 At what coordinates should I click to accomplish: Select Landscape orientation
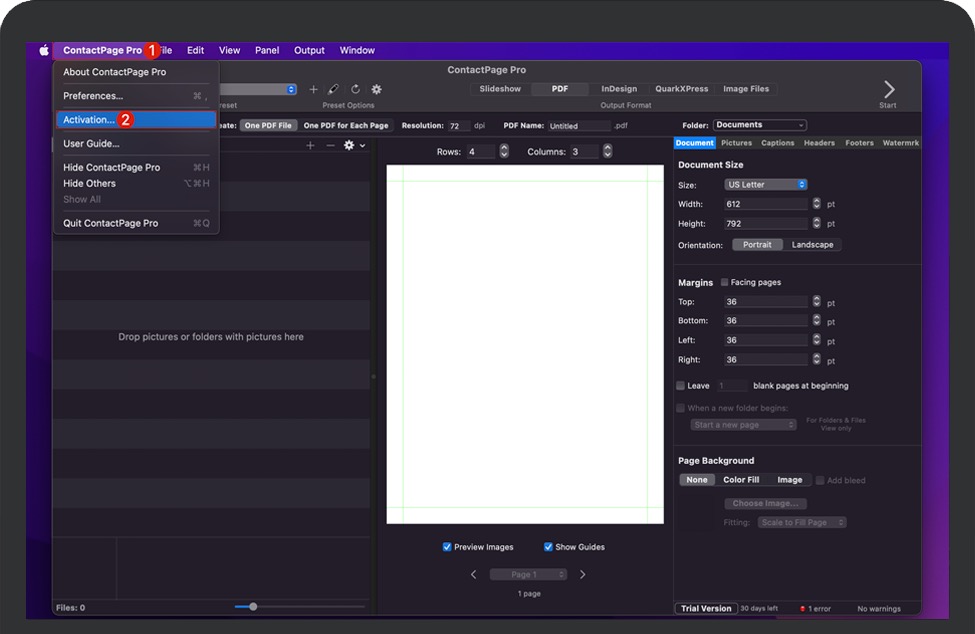click(812, 245)
